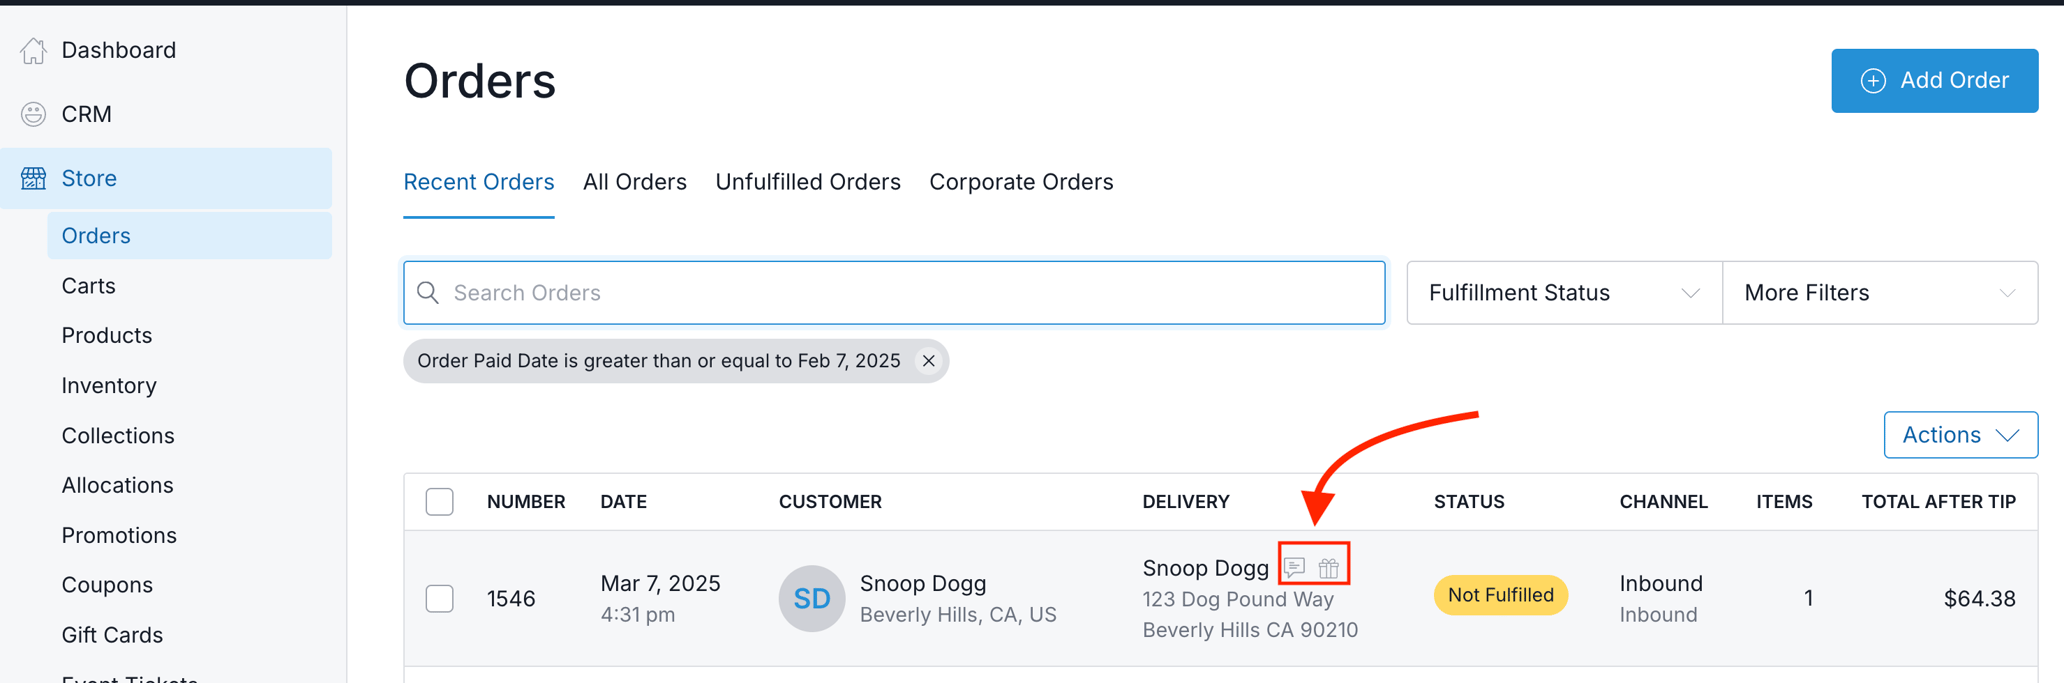This screenshot has height=683, width=2064.
Task: Click the $64.38 order total
Action: (x=1980, y=598)
